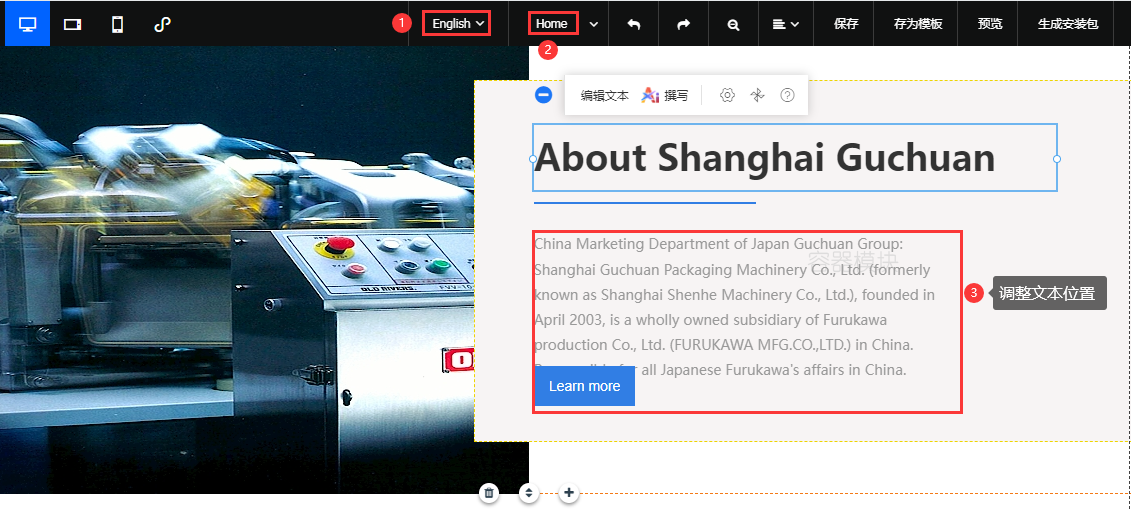Select the Home page selector

click(x=553, y=24)
